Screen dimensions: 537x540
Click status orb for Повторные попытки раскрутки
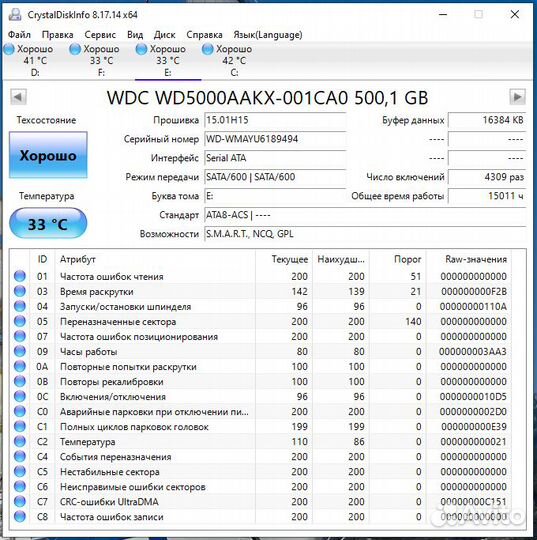pyautogui.click(x=20, y=366)
